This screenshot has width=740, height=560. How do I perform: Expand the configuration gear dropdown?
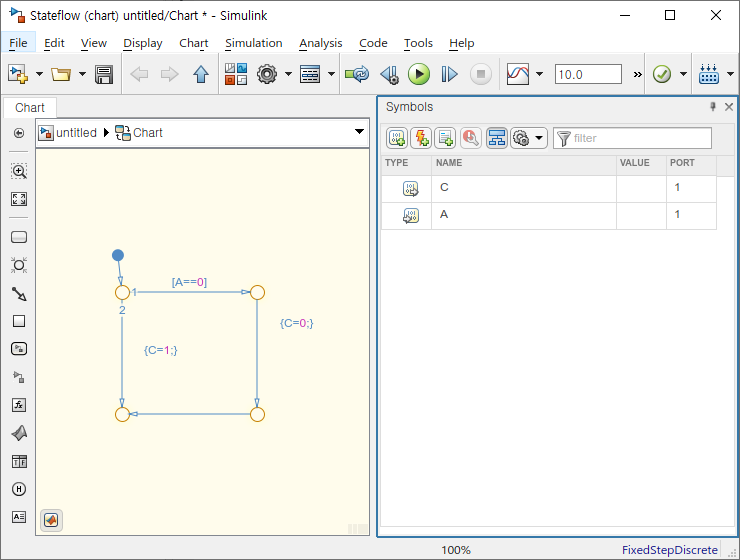[288, 74]
